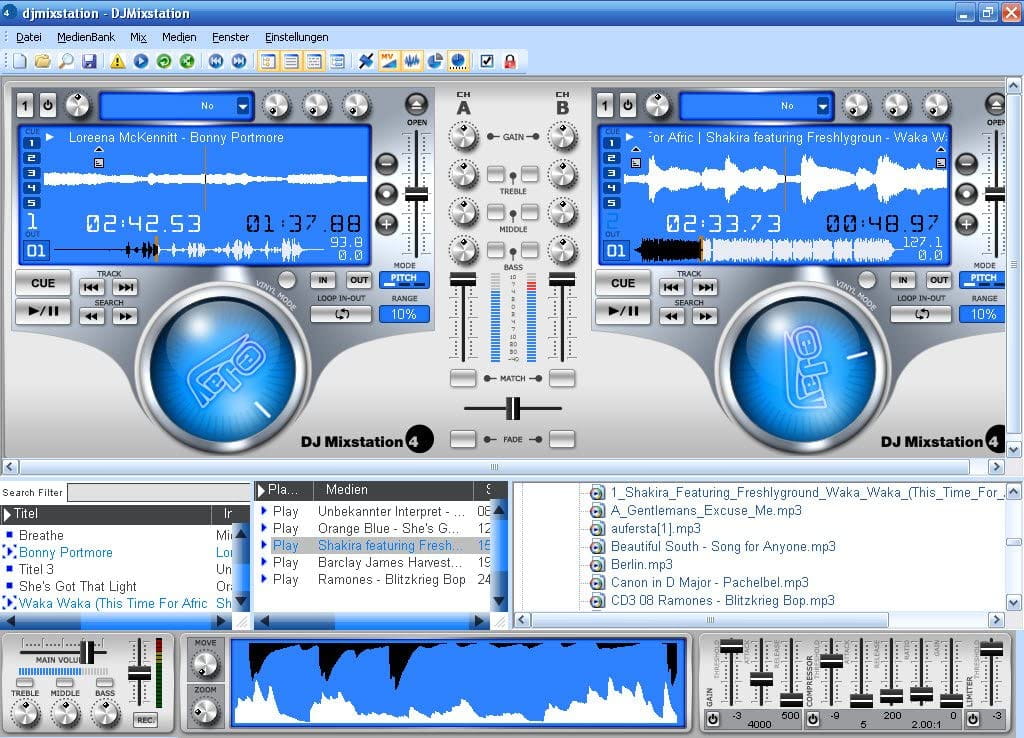Toggle the power button on the right deck

pos(628,104)
